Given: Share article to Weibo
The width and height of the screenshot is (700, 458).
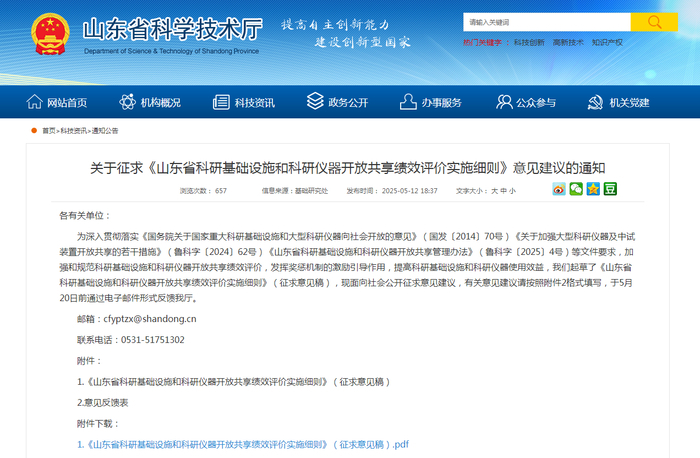Looking at the screenshot, I should (x=559, y=189).
